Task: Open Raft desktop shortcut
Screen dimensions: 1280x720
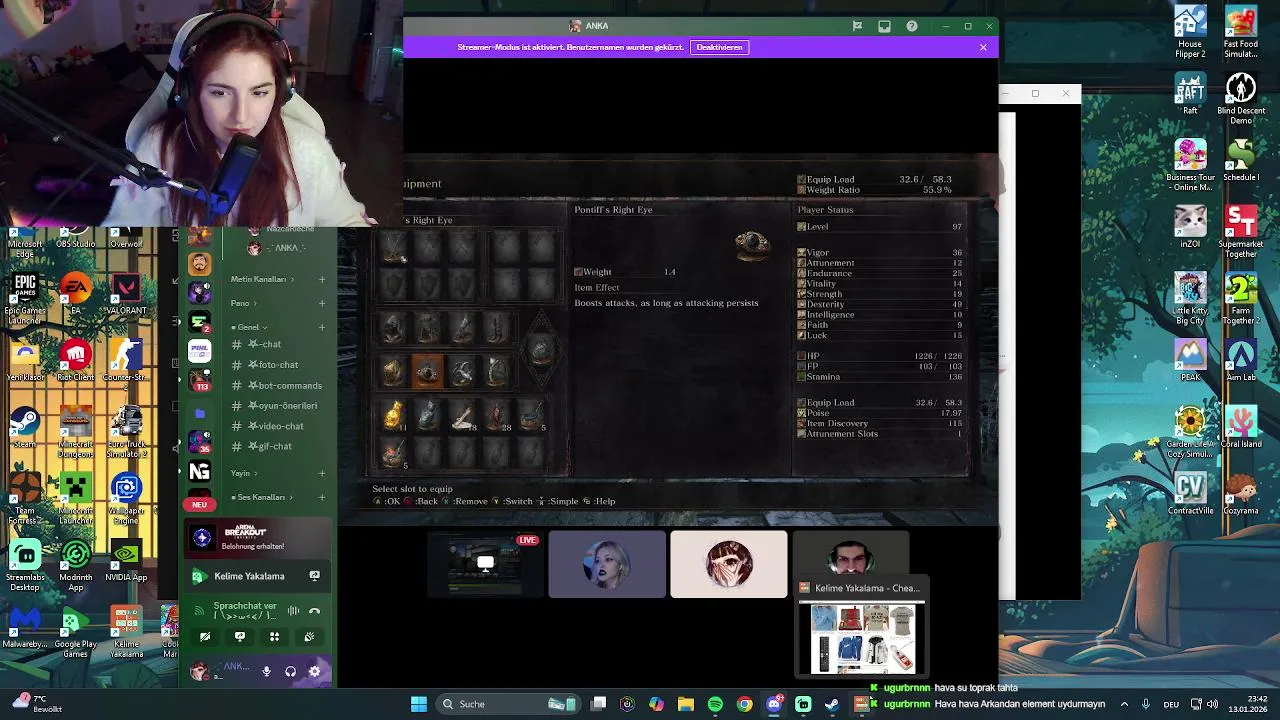Action: click(1190, 94)
